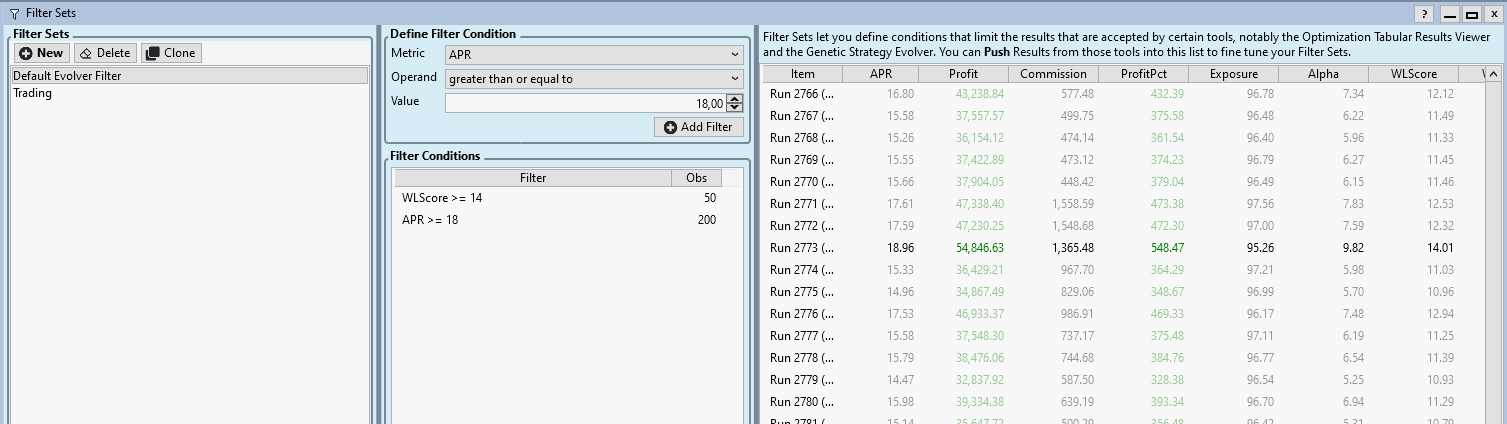Click the filter funnel icon in title bar
This screenshot has width=1507, height=424.
click(x=13, y=14)
